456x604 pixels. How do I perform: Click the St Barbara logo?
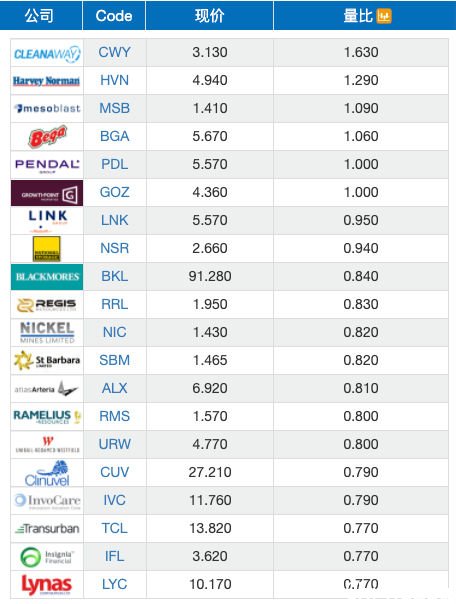tap(47, 361)
